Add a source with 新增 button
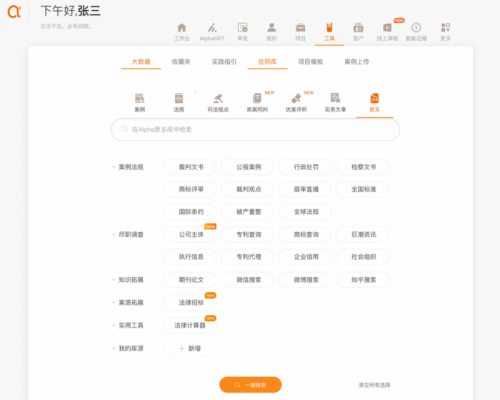Screen dimensions: 500x400 (189, 348)
